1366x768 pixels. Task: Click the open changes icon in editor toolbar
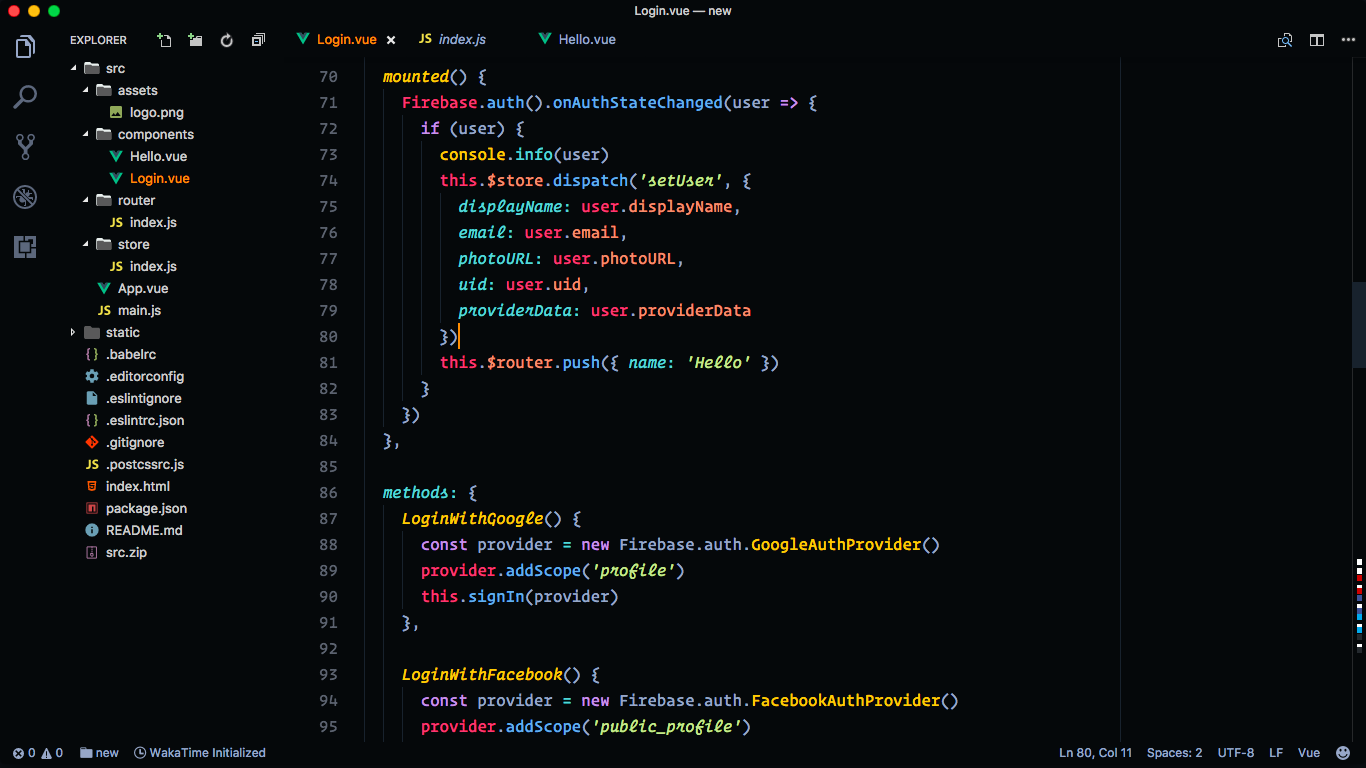(1285, 40)
